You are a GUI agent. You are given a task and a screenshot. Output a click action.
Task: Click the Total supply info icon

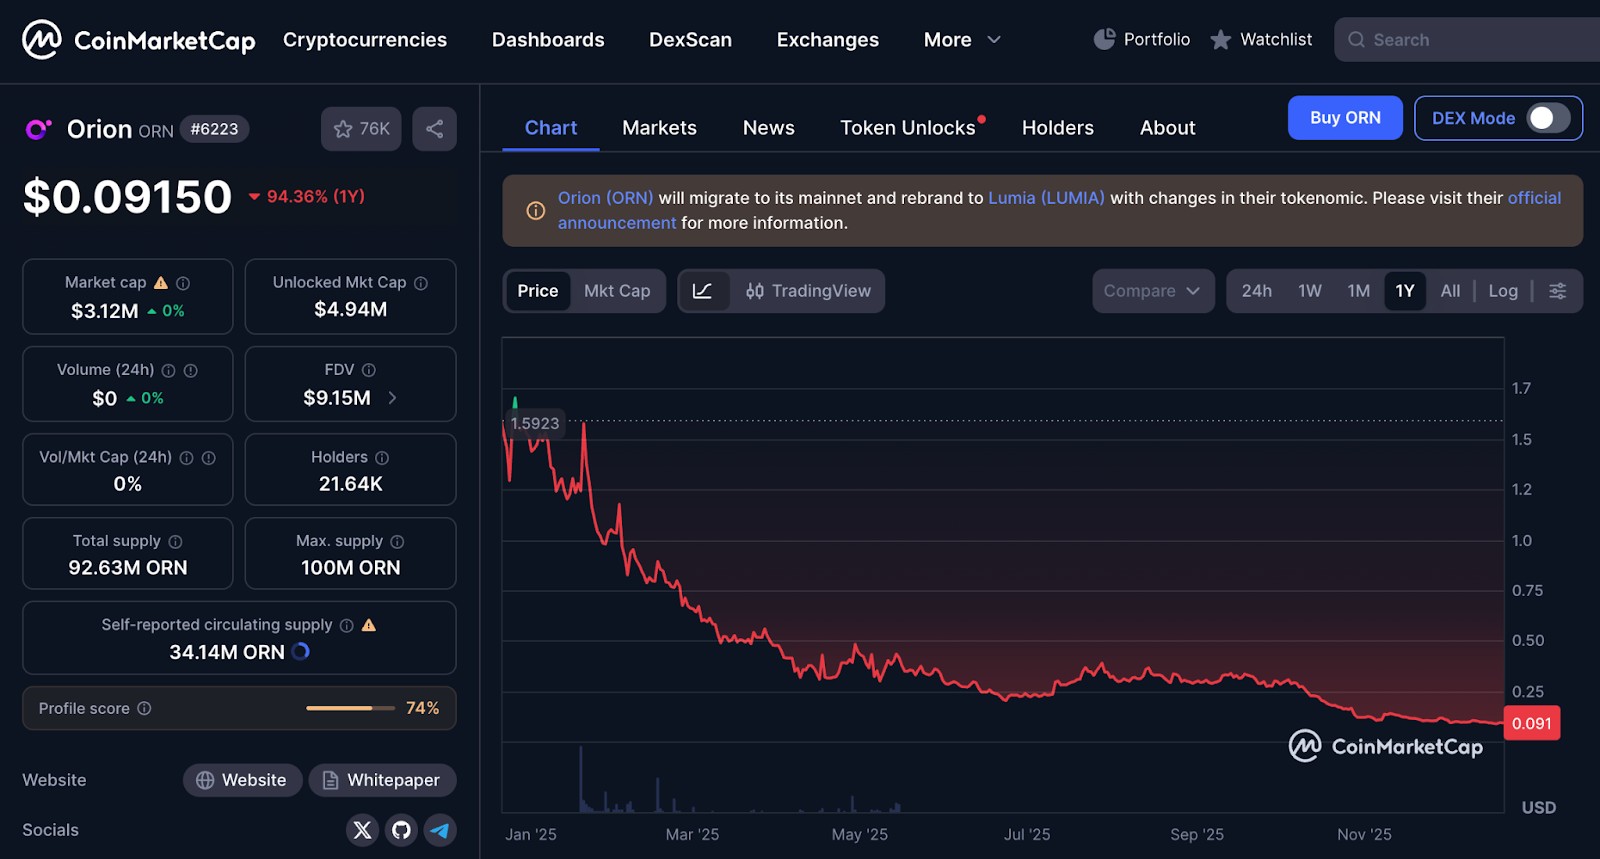point(175,541)
